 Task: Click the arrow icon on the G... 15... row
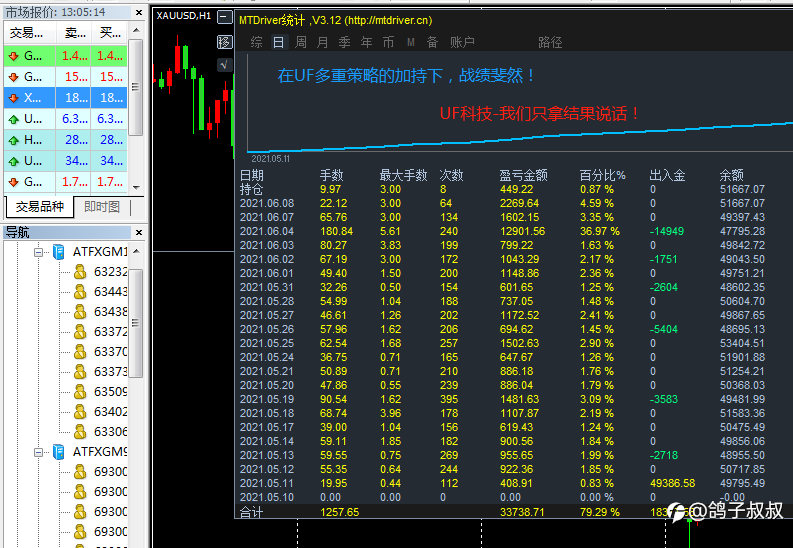[14, 77]
